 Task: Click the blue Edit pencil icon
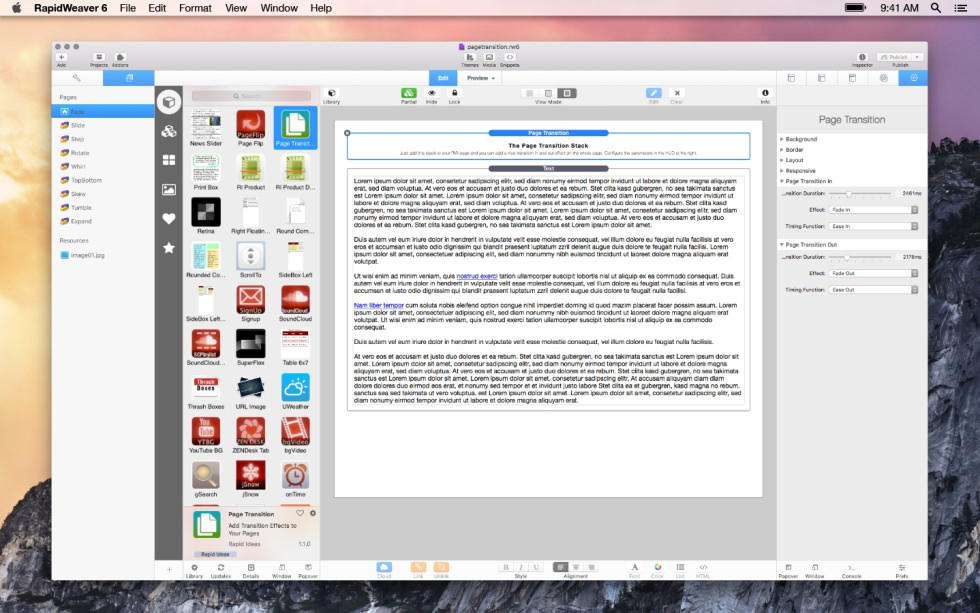653,93
